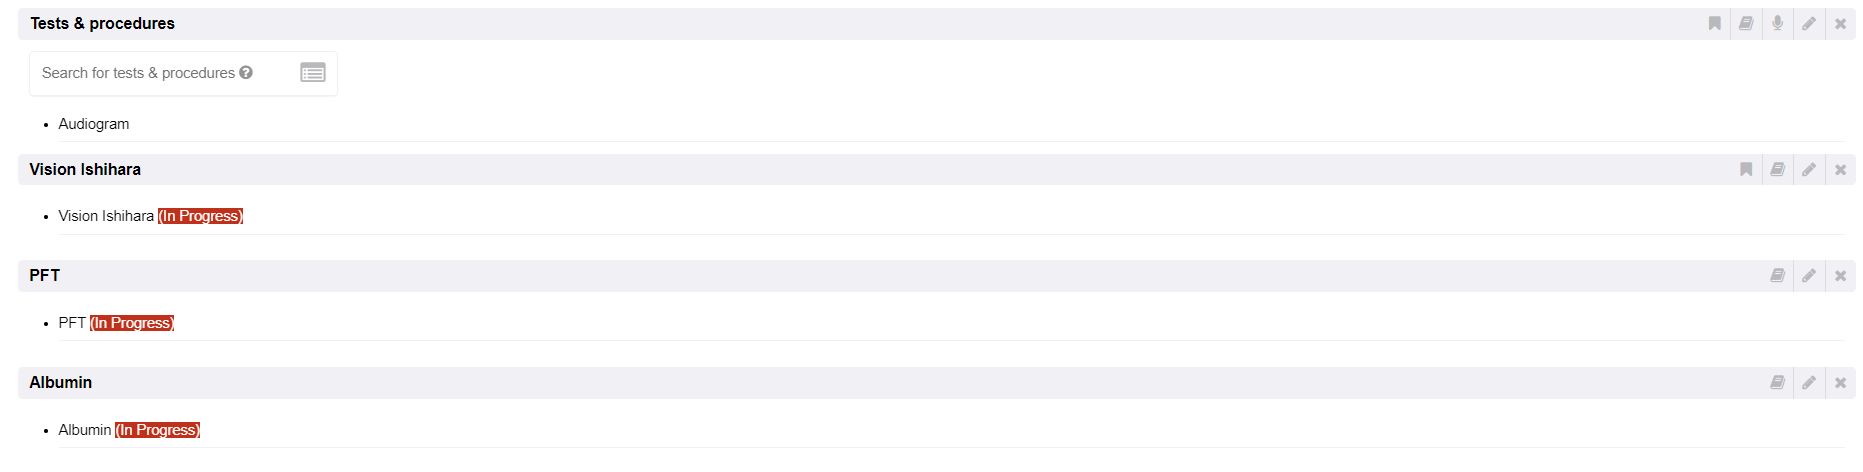This screenshot has width=1863, height=472.
Task: Edit the Vision Ishihara section
Action: point(1809,169)
